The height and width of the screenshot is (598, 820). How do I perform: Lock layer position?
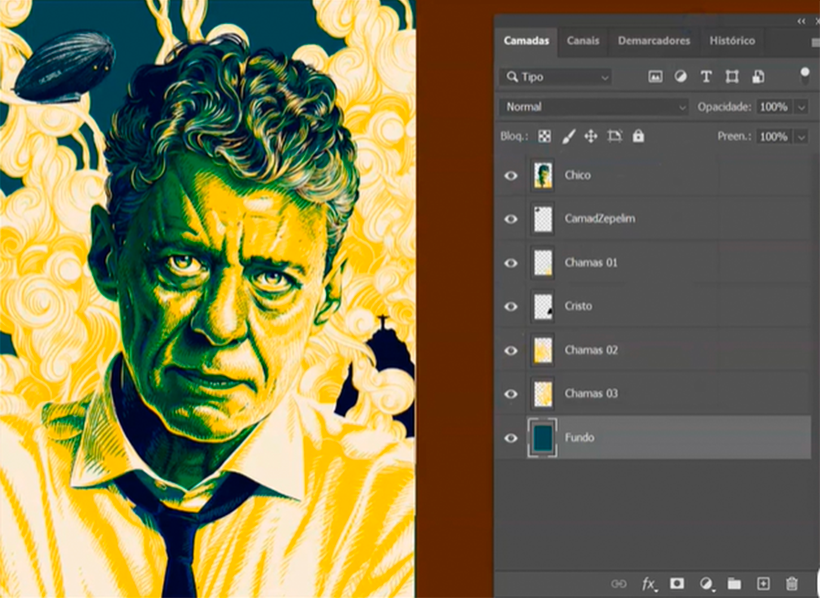point(591,137)
